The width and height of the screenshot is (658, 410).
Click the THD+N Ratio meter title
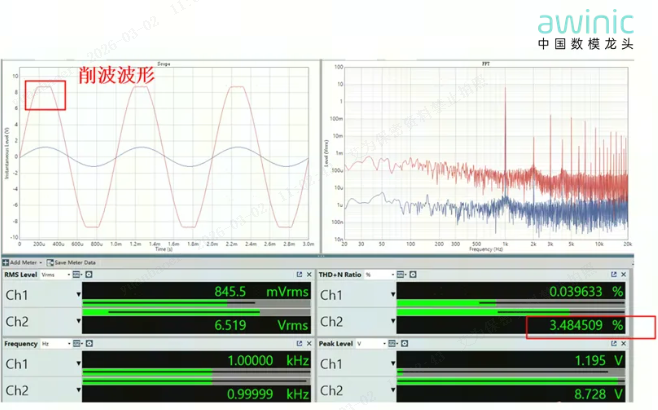(x=340, y=275)
